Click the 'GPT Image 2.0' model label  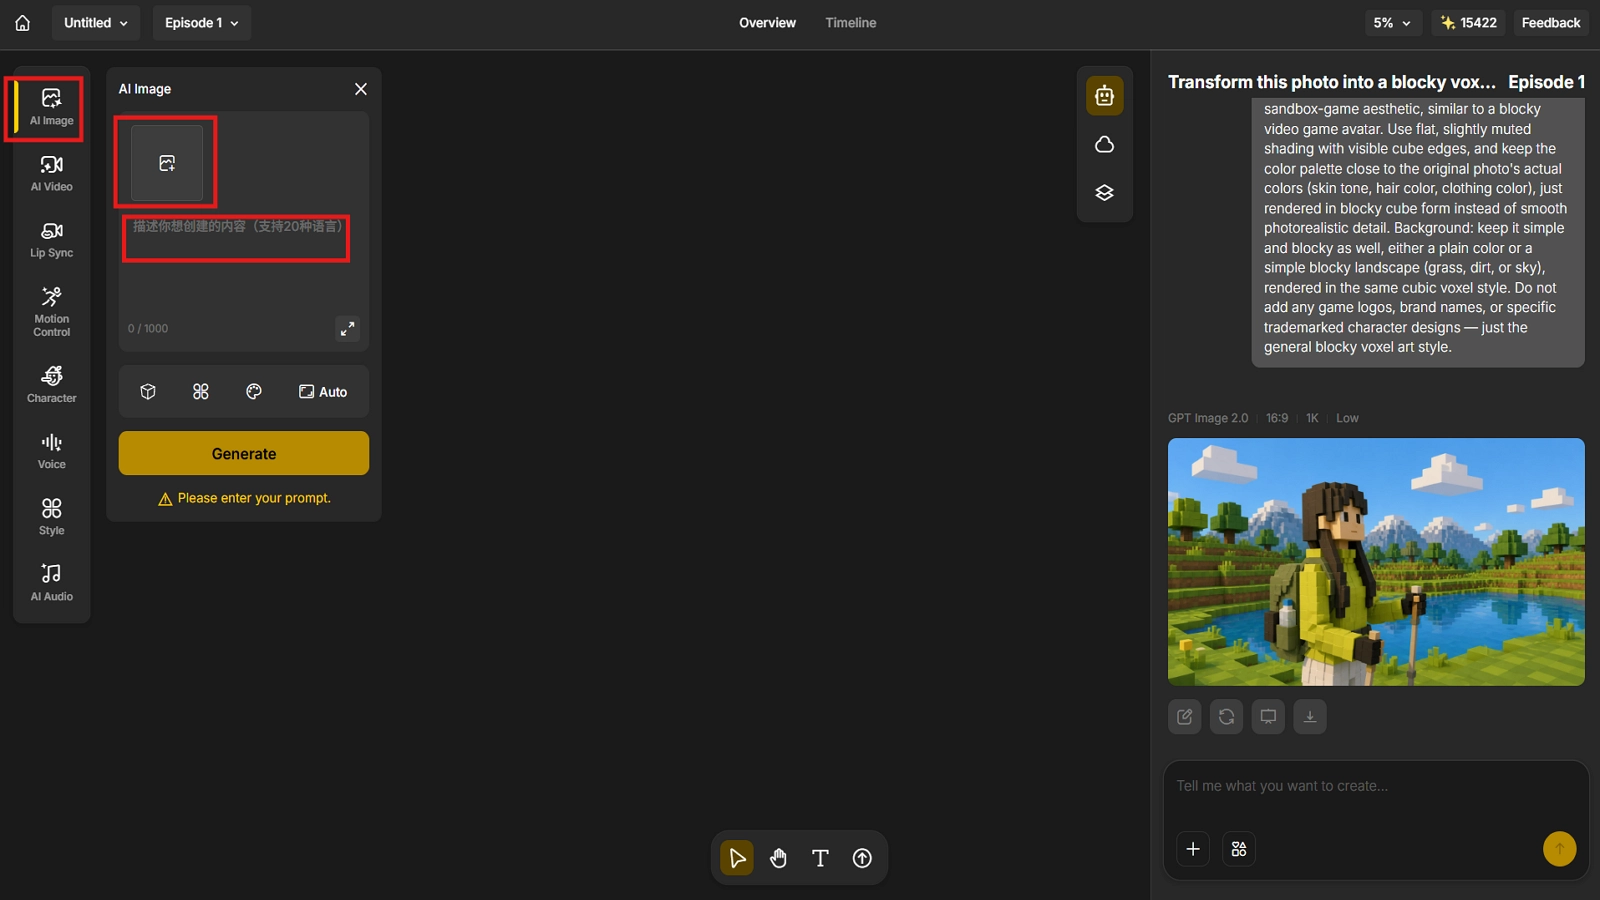point(1208,418)
